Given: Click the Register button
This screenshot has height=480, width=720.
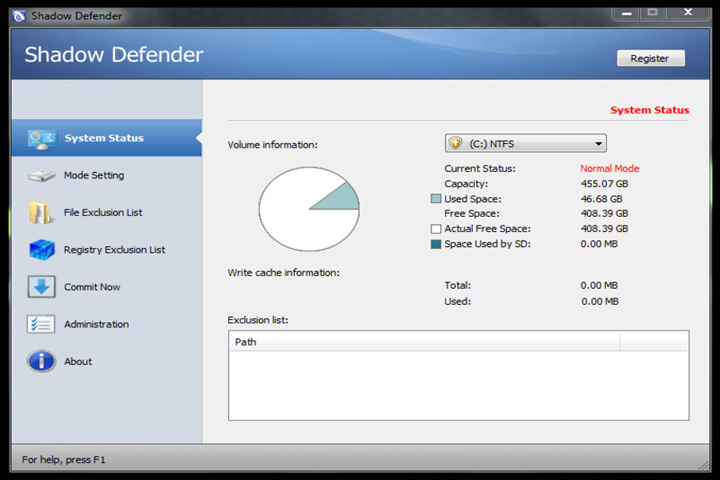Looking at the screenshot, I should pyautogui.click(x=651, y=58).
